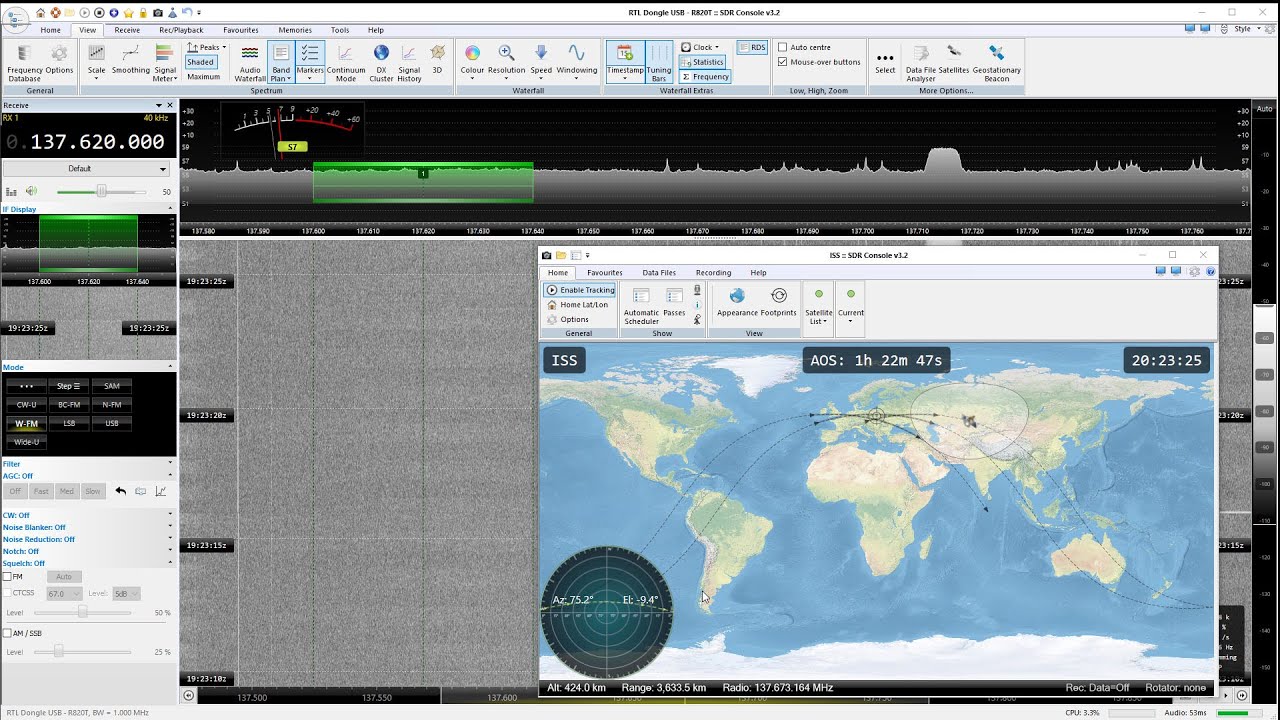The width and height of the screenshot is (1280, 720).
Task: Toggle Enable Tracking in ISS window
Action: 580,290
